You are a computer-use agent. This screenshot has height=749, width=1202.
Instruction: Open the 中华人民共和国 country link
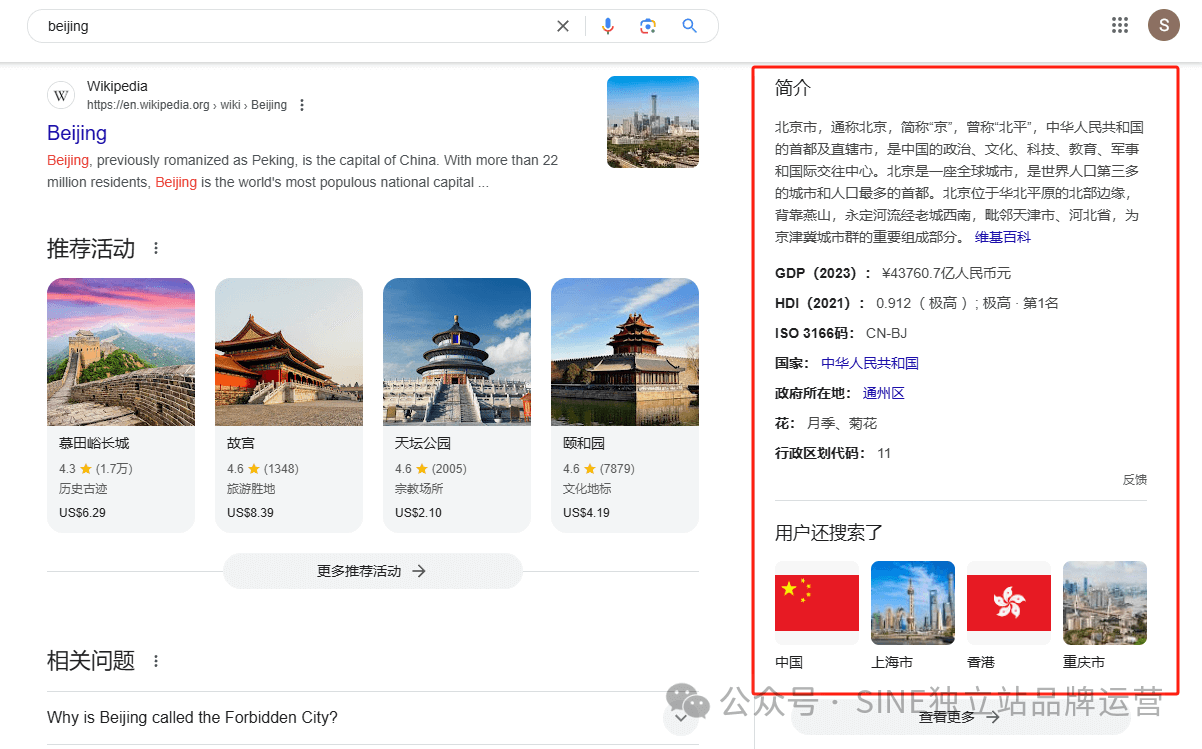[x=869, y=363]
